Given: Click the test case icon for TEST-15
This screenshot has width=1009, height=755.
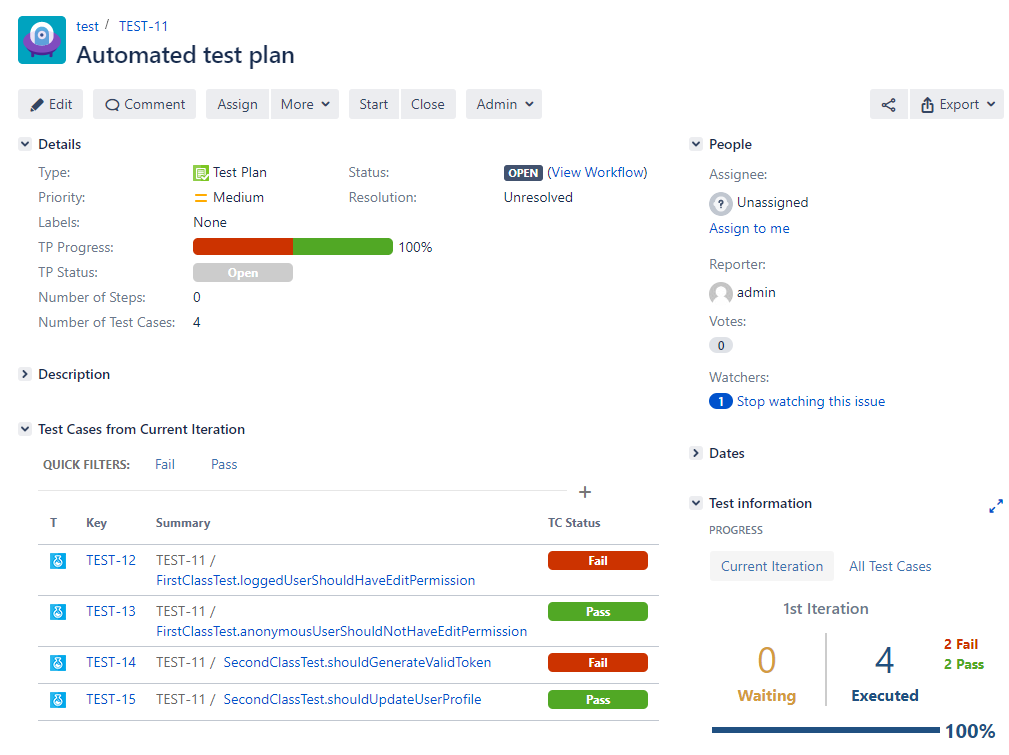Looking at the screenshot, I should point(58,700).
